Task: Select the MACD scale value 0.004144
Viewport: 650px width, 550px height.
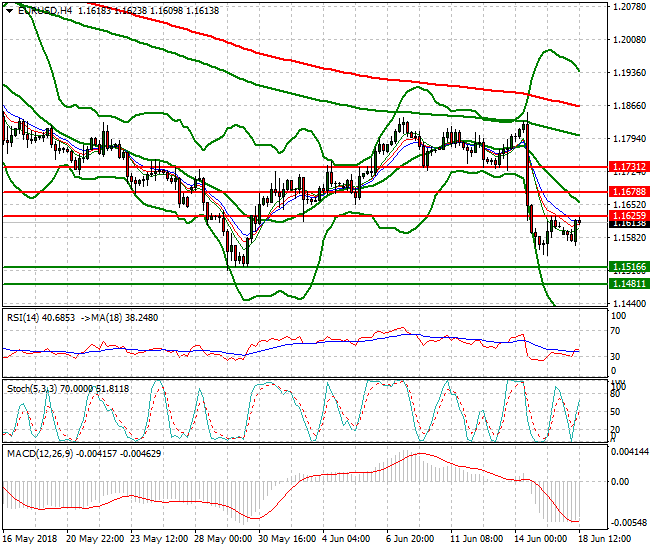Action: pos(630,452)
